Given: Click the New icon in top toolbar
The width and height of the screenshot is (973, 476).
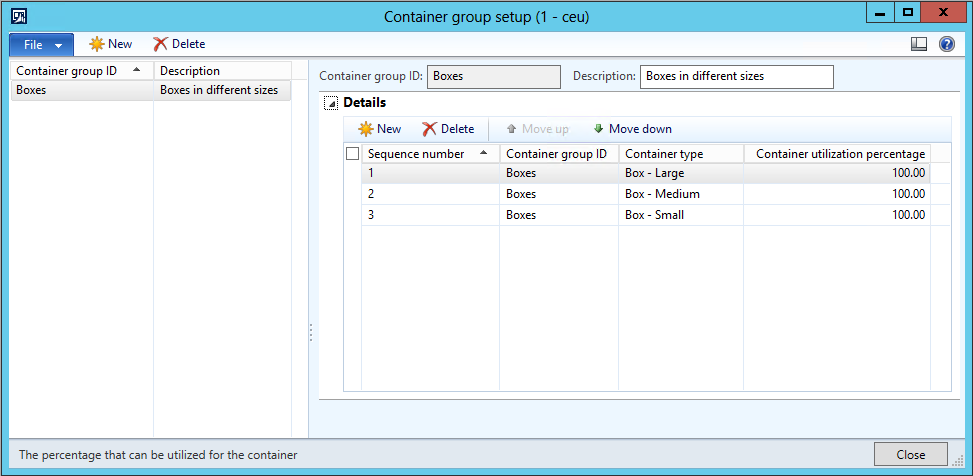Looking at the screenshot, I should coord(97,44).
